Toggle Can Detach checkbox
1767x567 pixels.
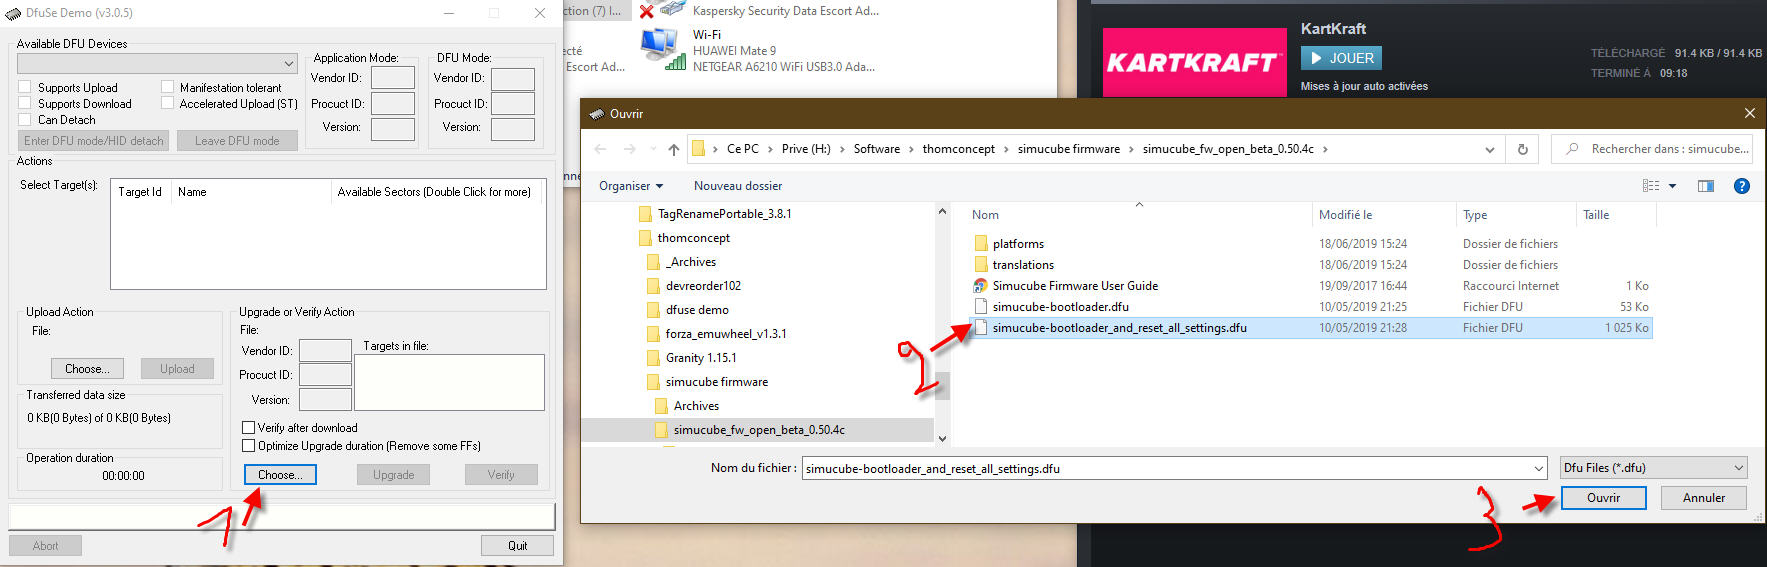click(25, 119)
